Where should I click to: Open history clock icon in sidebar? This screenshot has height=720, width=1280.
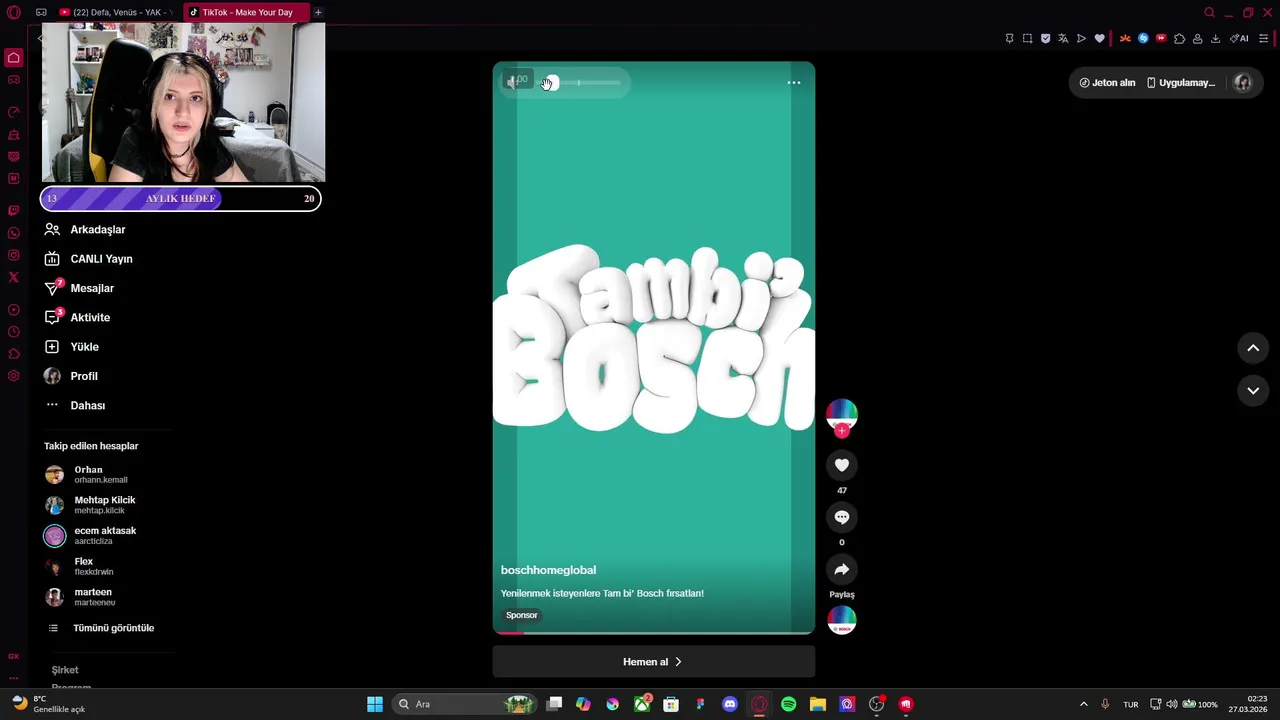pos(14,332)
